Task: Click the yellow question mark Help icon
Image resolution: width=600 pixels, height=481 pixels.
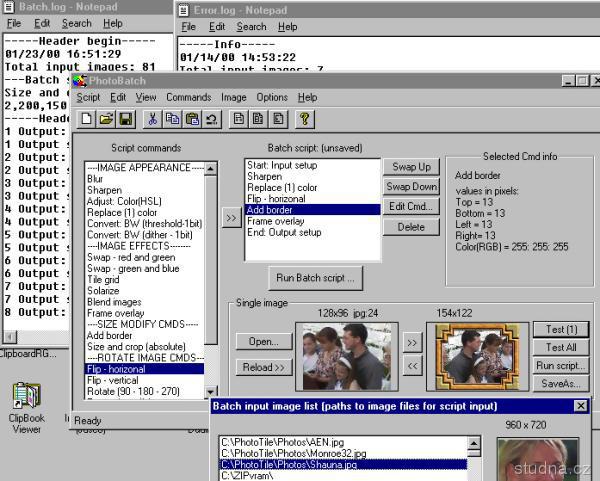Action: (x=305, y=119)
